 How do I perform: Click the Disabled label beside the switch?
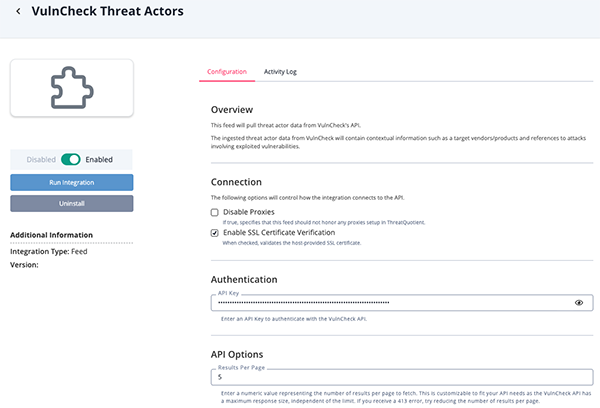coord(41,159)
